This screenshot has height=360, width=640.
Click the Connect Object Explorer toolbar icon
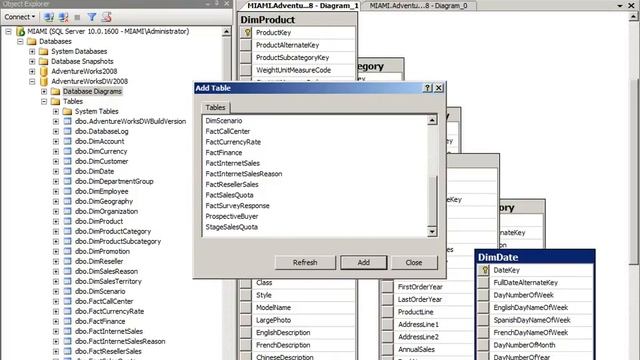click(x=49, y=17)
